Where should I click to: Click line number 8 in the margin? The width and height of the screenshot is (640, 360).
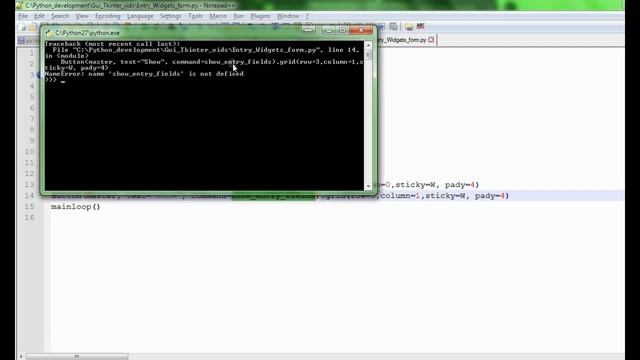pos(31,130)
